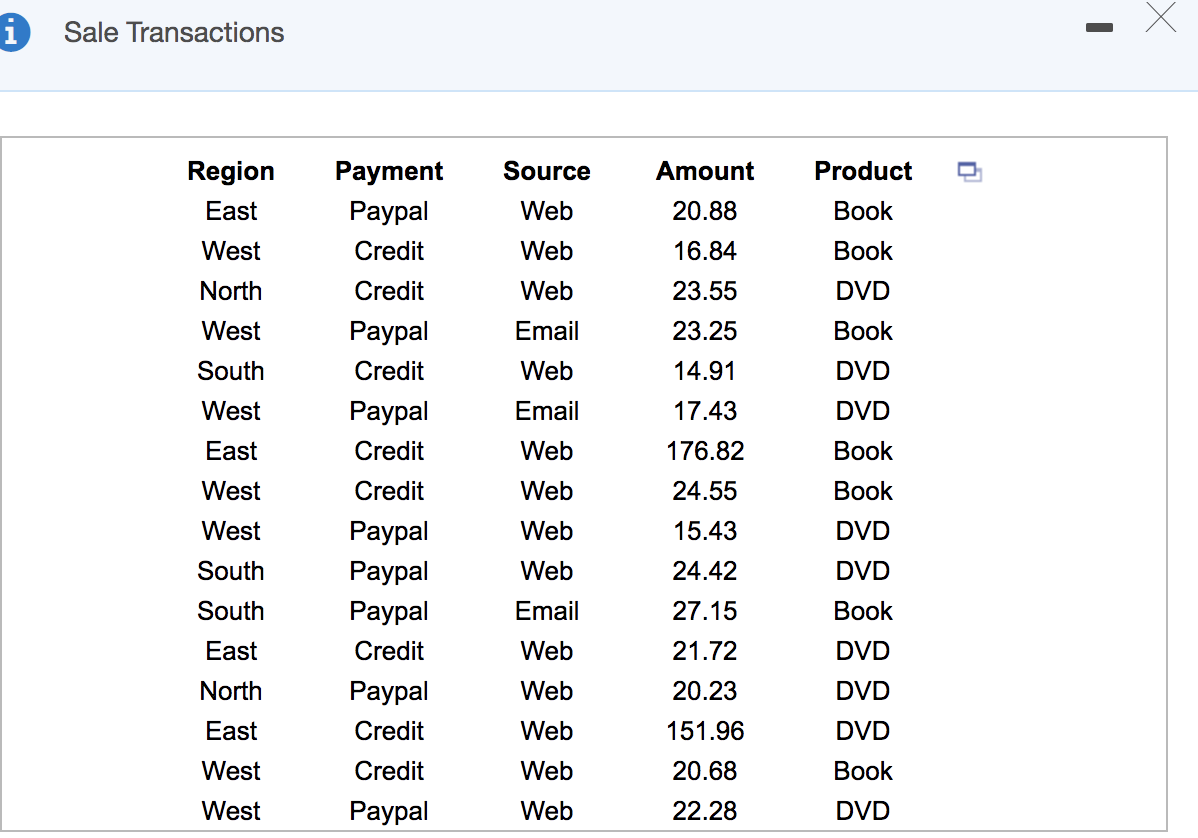Image resolution: width=1198 pixels, height=838 pixels.
Task: Click Paypal in the 23.25 row
Action: coord(389,331)
